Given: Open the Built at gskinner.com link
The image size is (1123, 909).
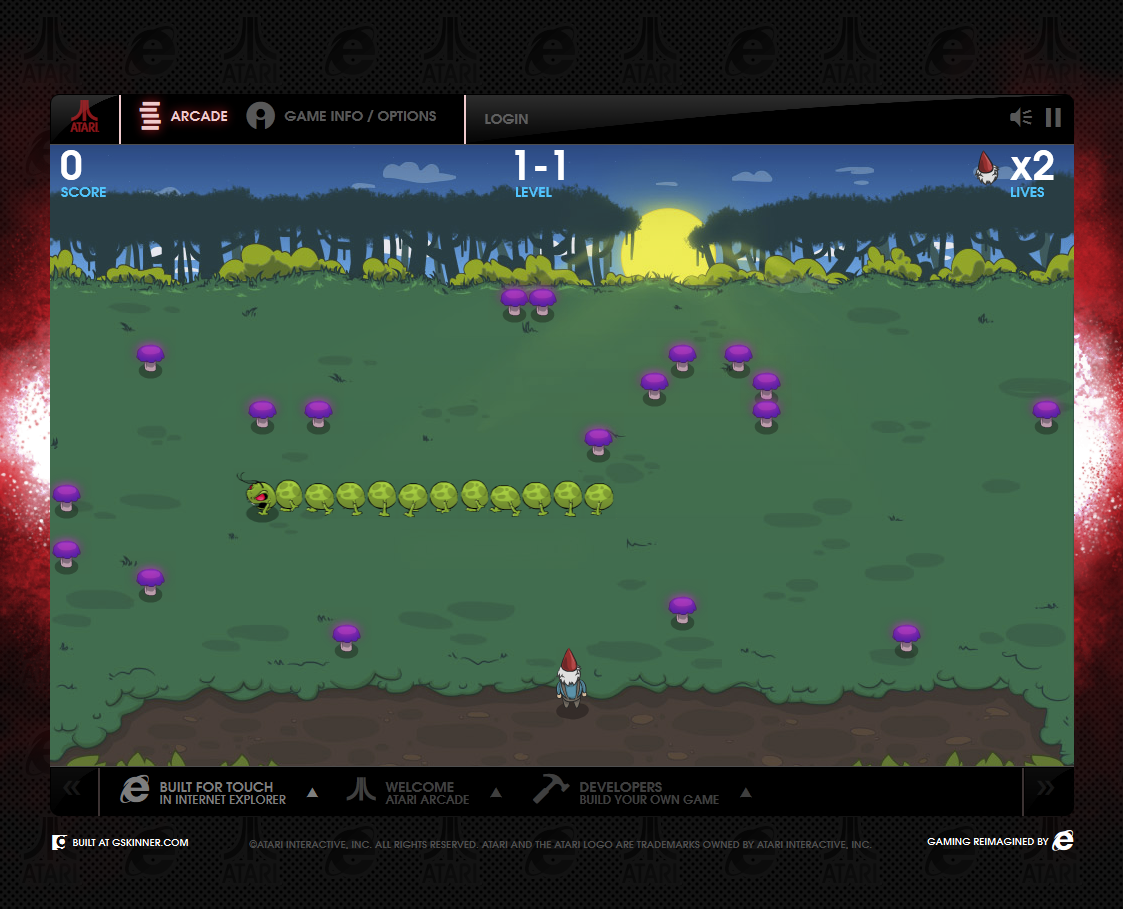Looking at the screenshot, I should tap(121, 843).
